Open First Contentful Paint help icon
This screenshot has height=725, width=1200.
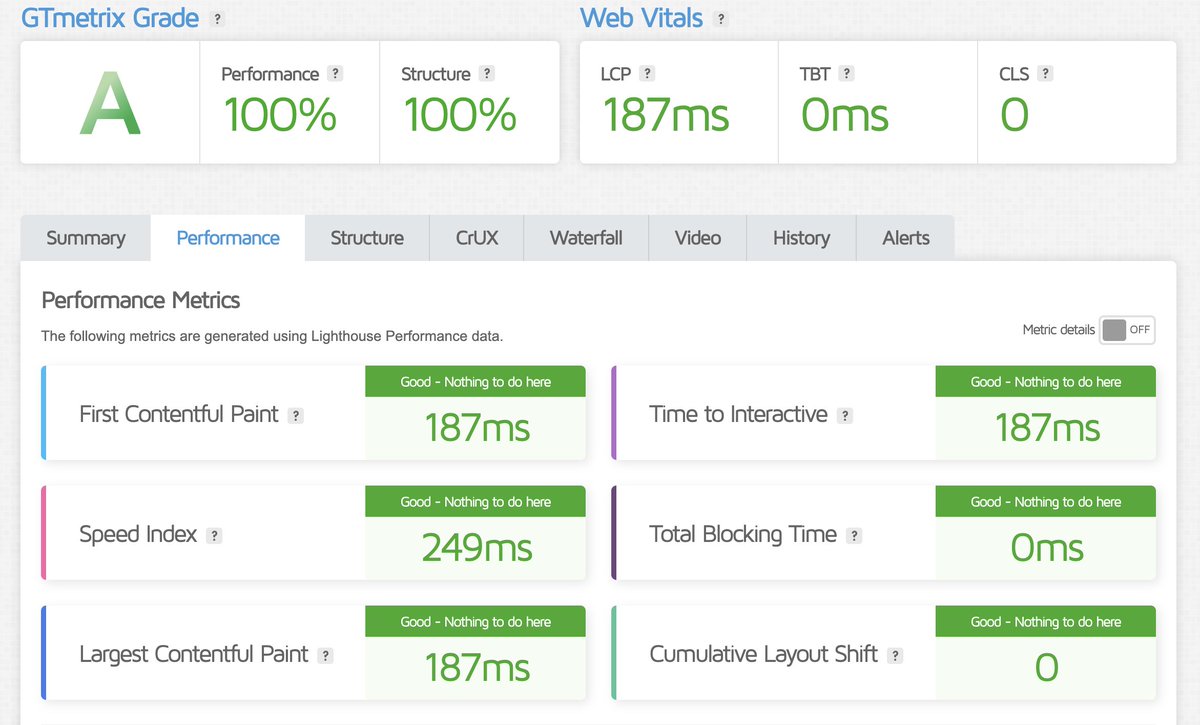pos(295,416)
